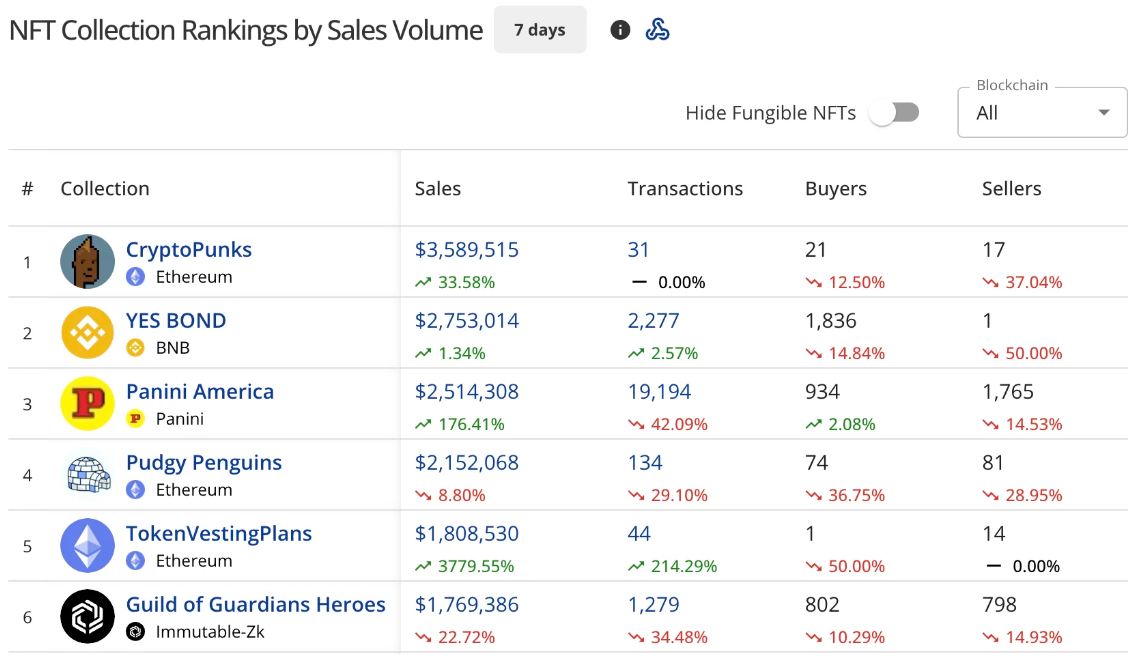Screen dimensions: 1145x658
Task: Click the TokenVestingPlans Ethereum logo
Action: point(87,546)
